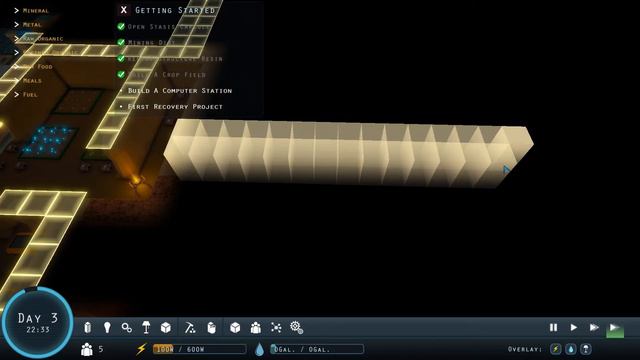Click the 100W / 600W power bar

pos(200,349)
